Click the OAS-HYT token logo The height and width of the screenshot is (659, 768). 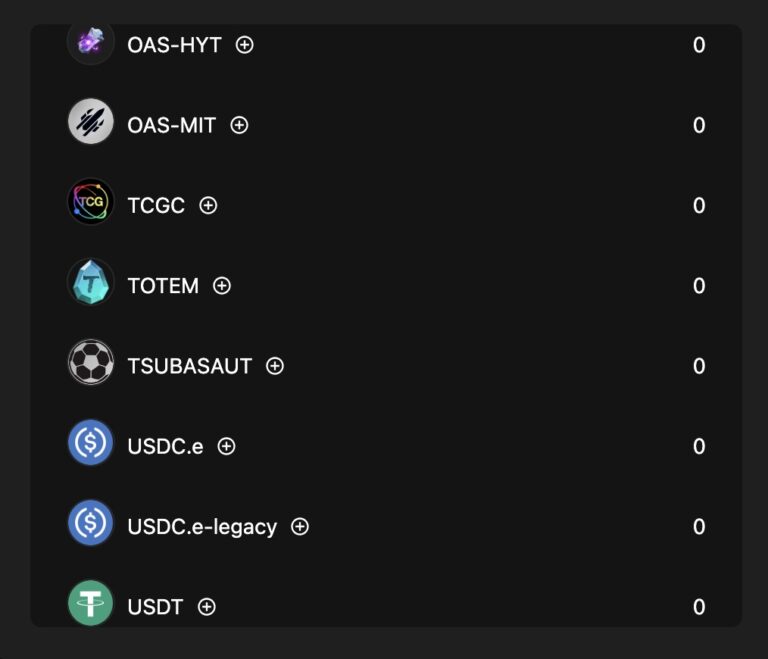91,43
